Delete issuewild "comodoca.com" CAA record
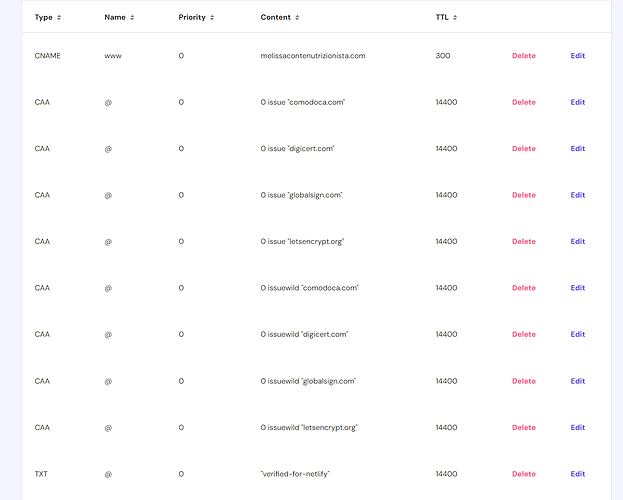 click(x=523, y=288)
